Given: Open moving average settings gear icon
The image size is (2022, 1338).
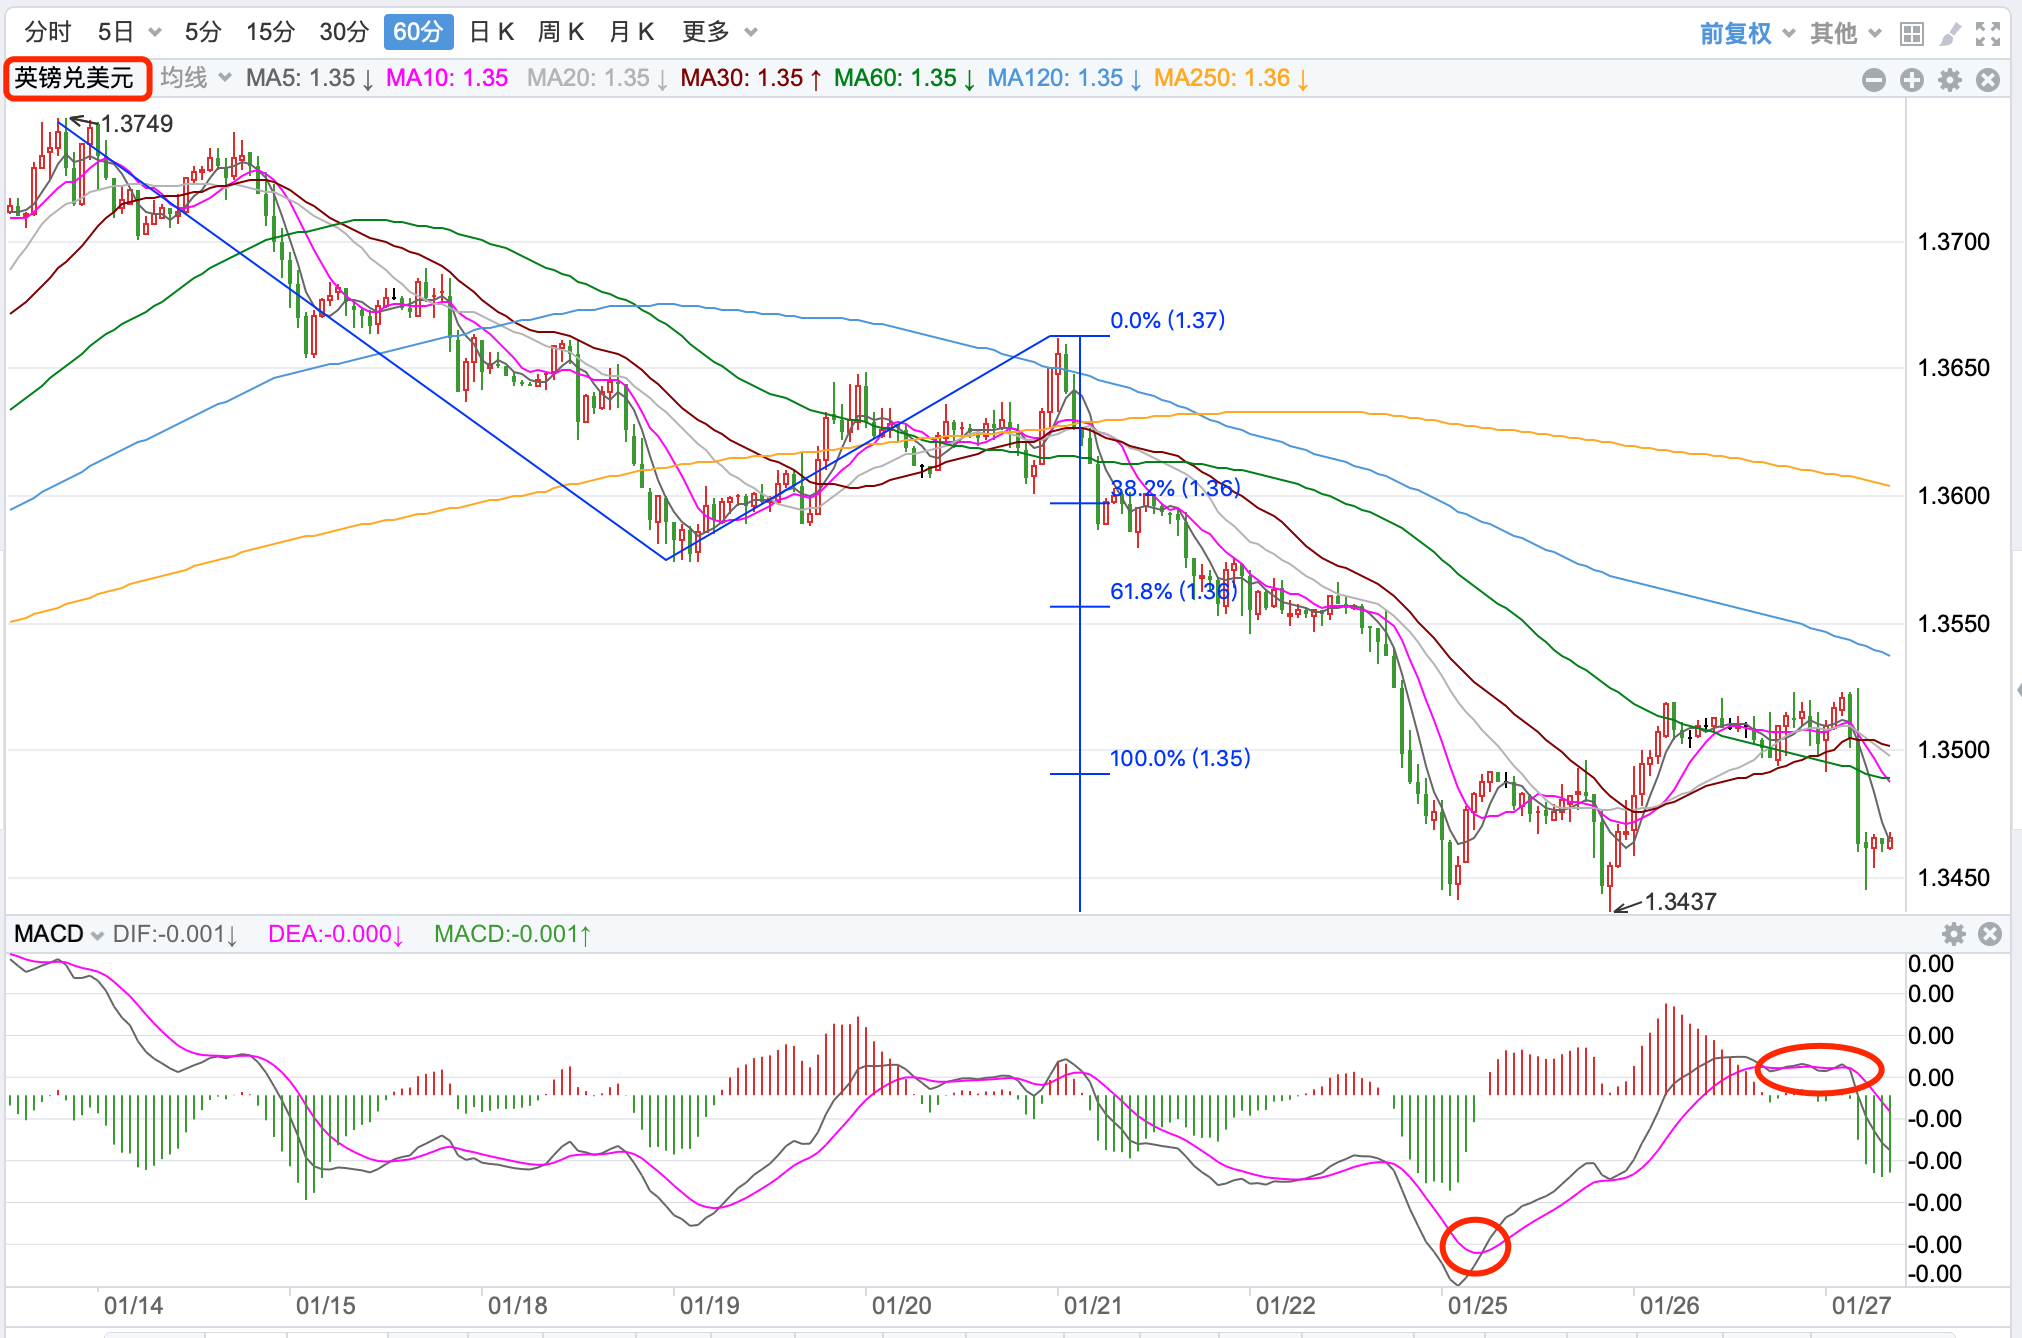Looking at the screenshot, I should (1950, 80).
